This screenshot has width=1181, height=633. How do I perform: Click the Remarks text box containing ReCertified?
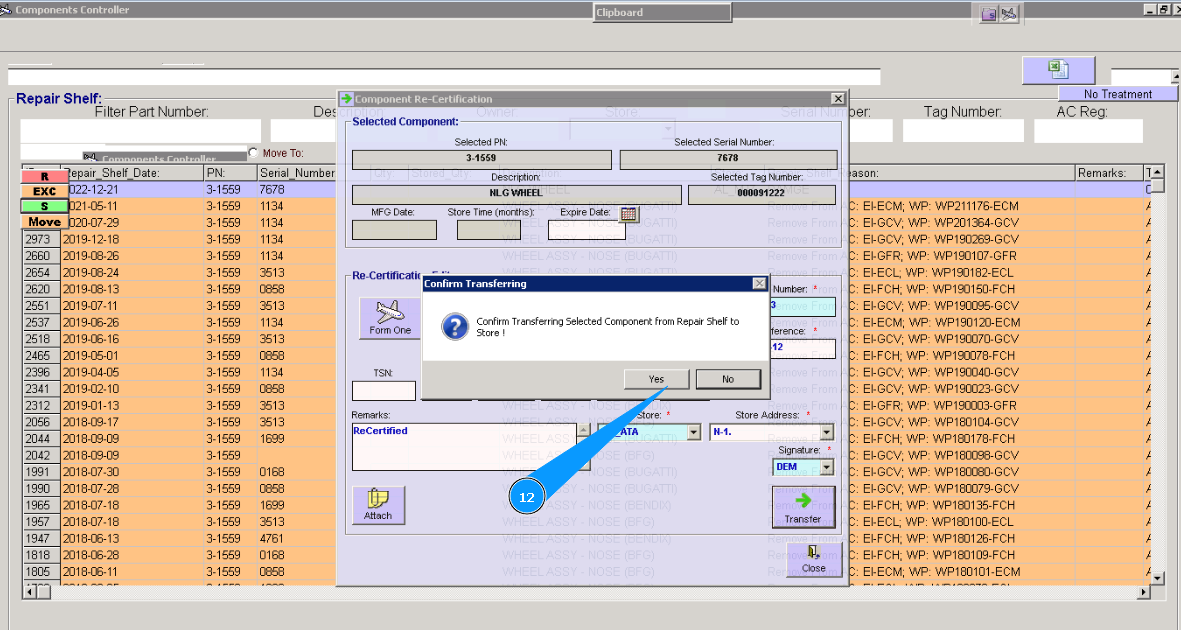tap(464, 447)
